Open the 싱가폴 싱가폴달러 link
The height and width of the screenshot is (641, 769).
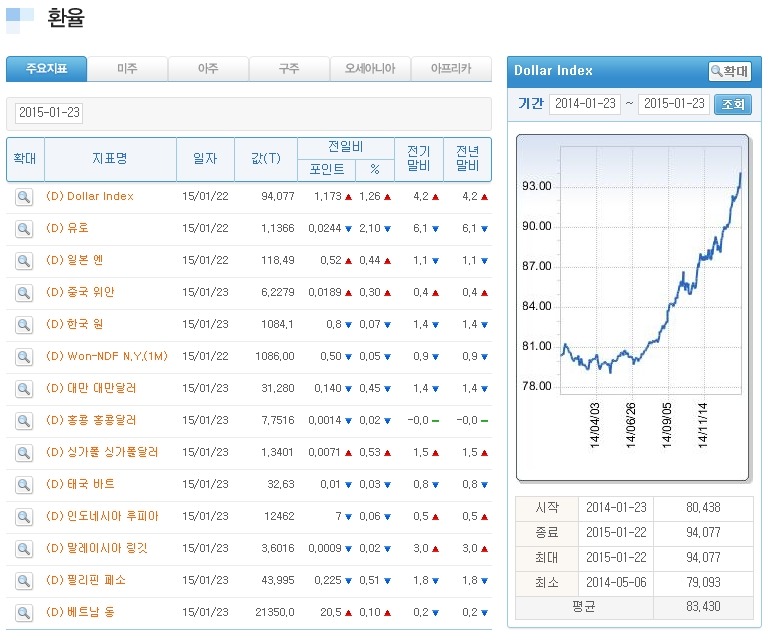[102, 452]
